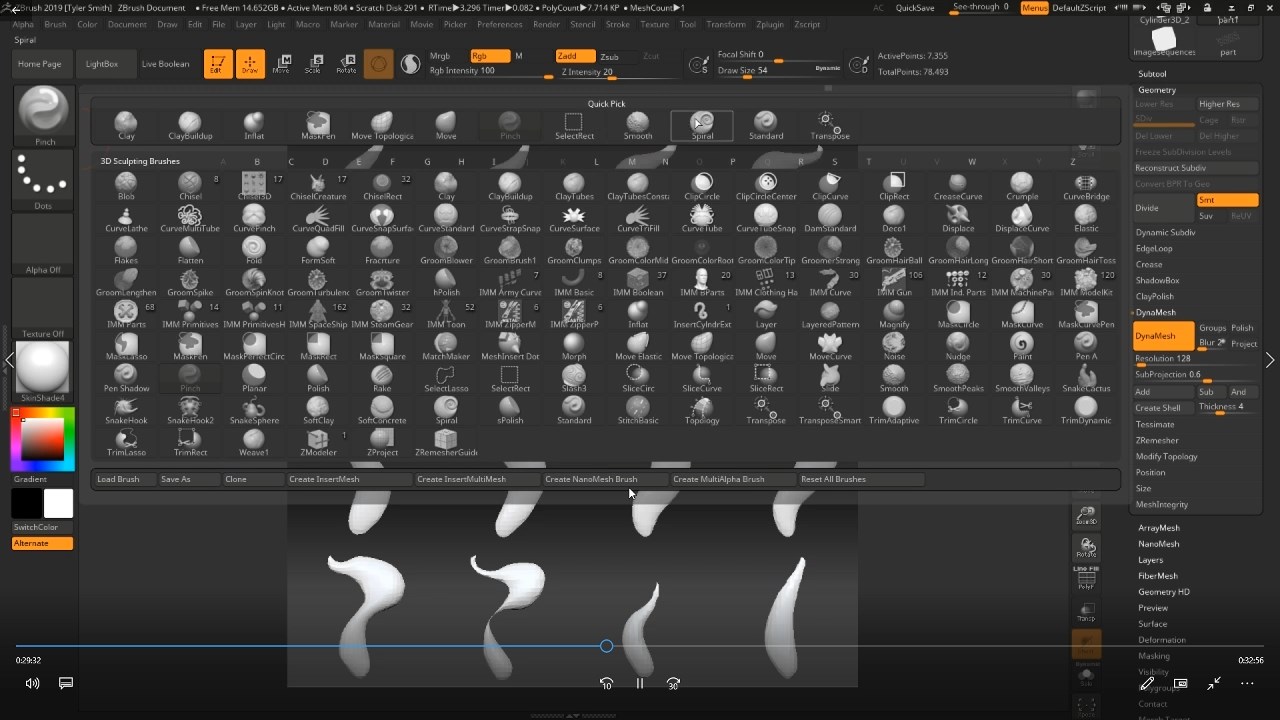Select the CurveTube brush
The width and height of the screenshot is (1280, 720).
(701, 217)
